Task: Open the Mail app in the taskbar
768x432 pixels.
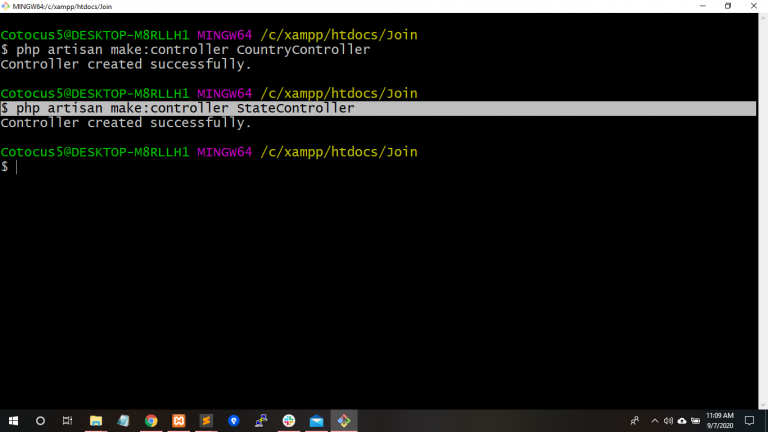Action: pyautogui.click(x=316, y=420)
